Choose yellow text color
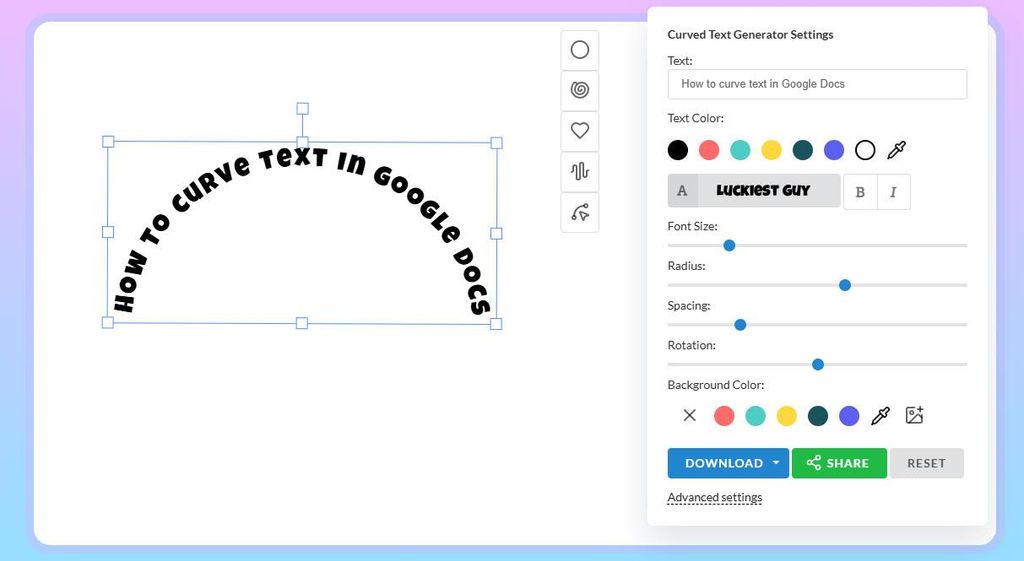Image resolution: width=1024 pixels, height=561 pixels. [x=771, y=150]
